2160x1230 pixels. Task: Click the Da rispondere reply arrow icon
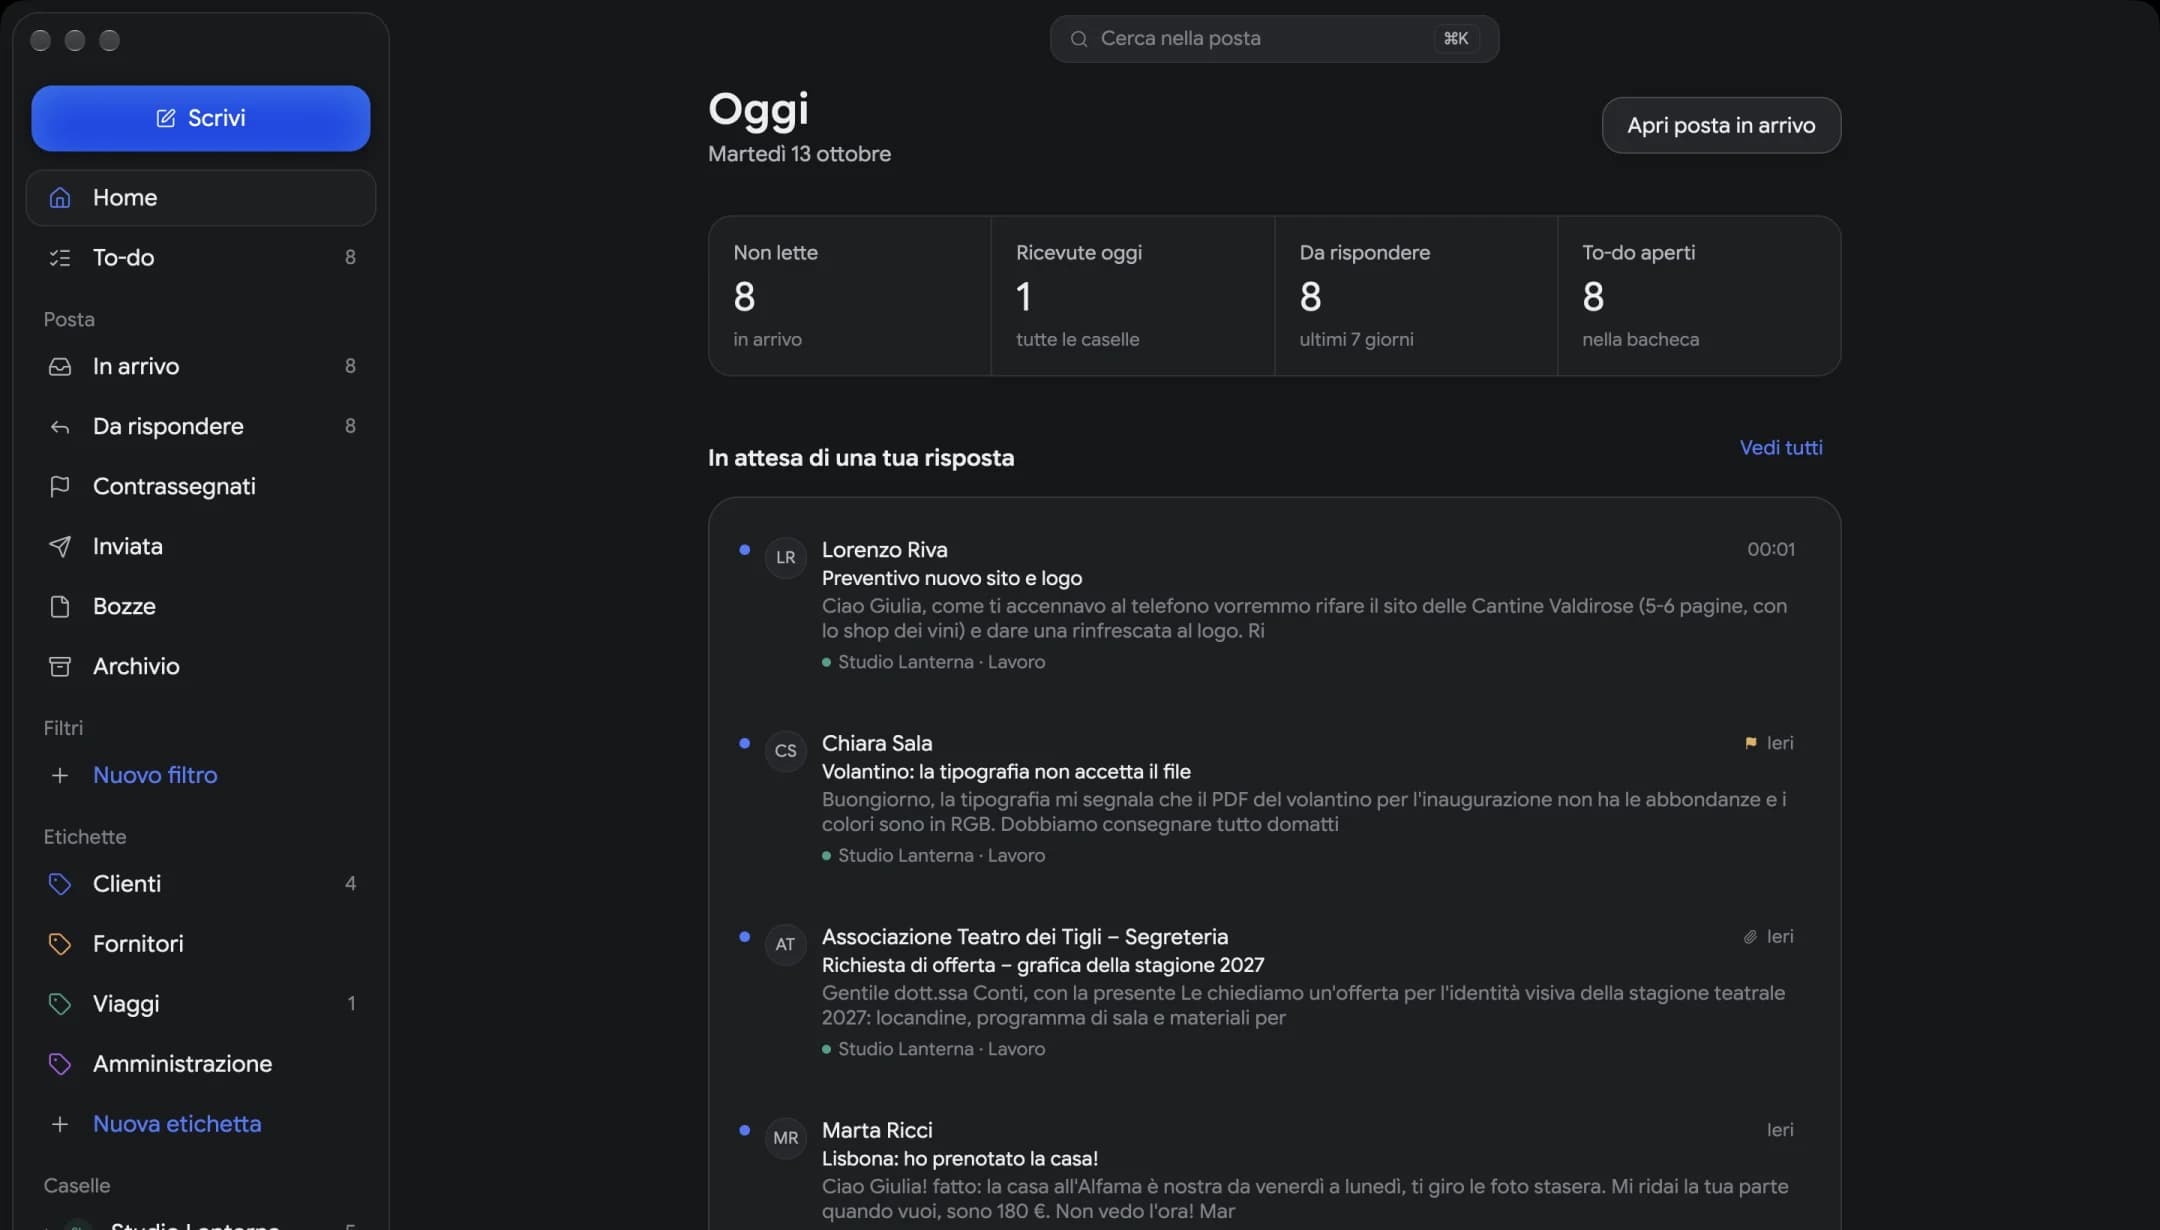click(x=60, y=427)
